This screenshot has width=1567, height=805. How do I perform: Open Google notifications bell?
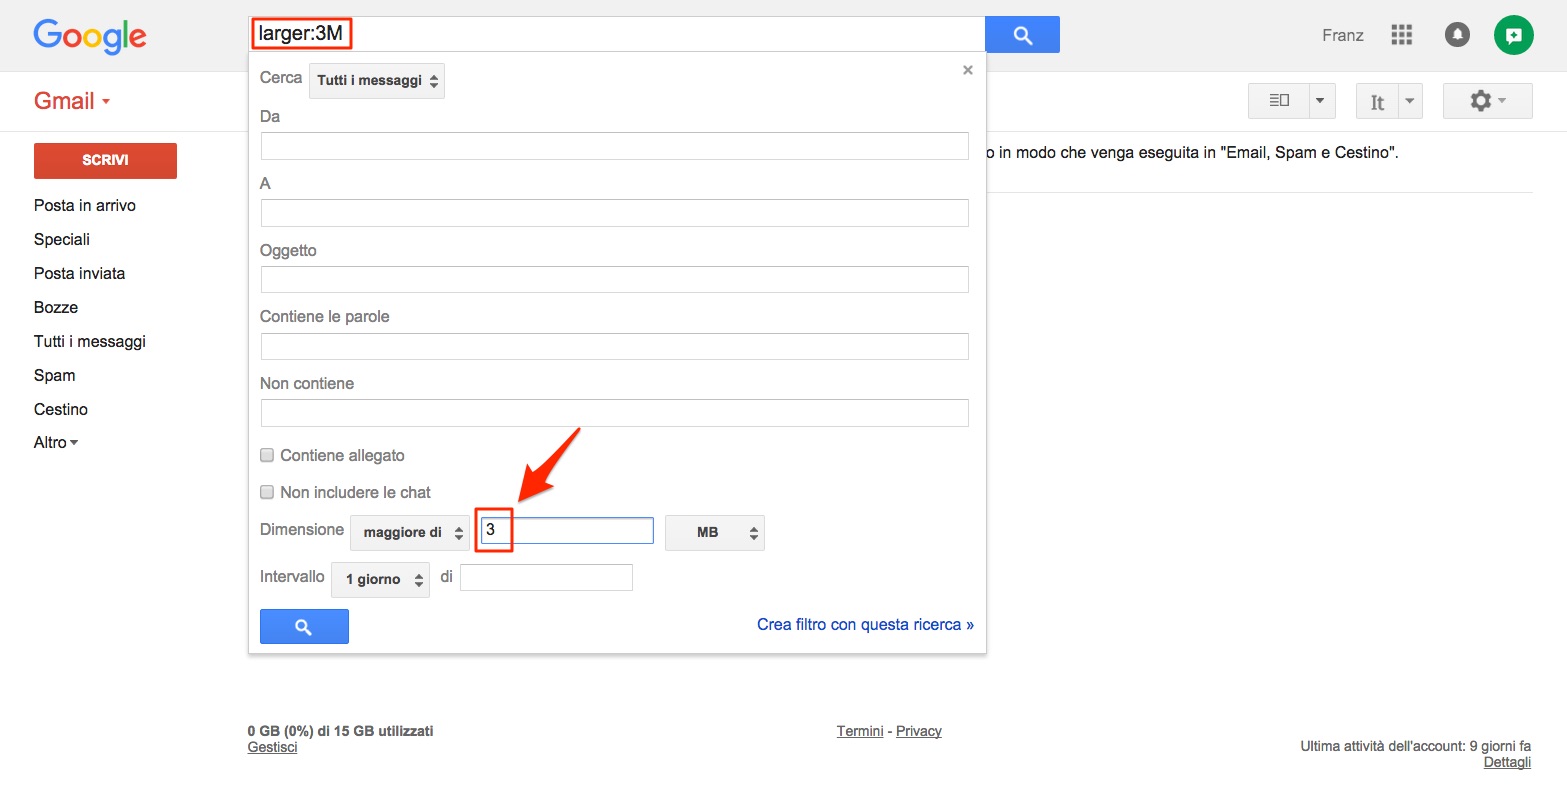[x=1457, y=35]
